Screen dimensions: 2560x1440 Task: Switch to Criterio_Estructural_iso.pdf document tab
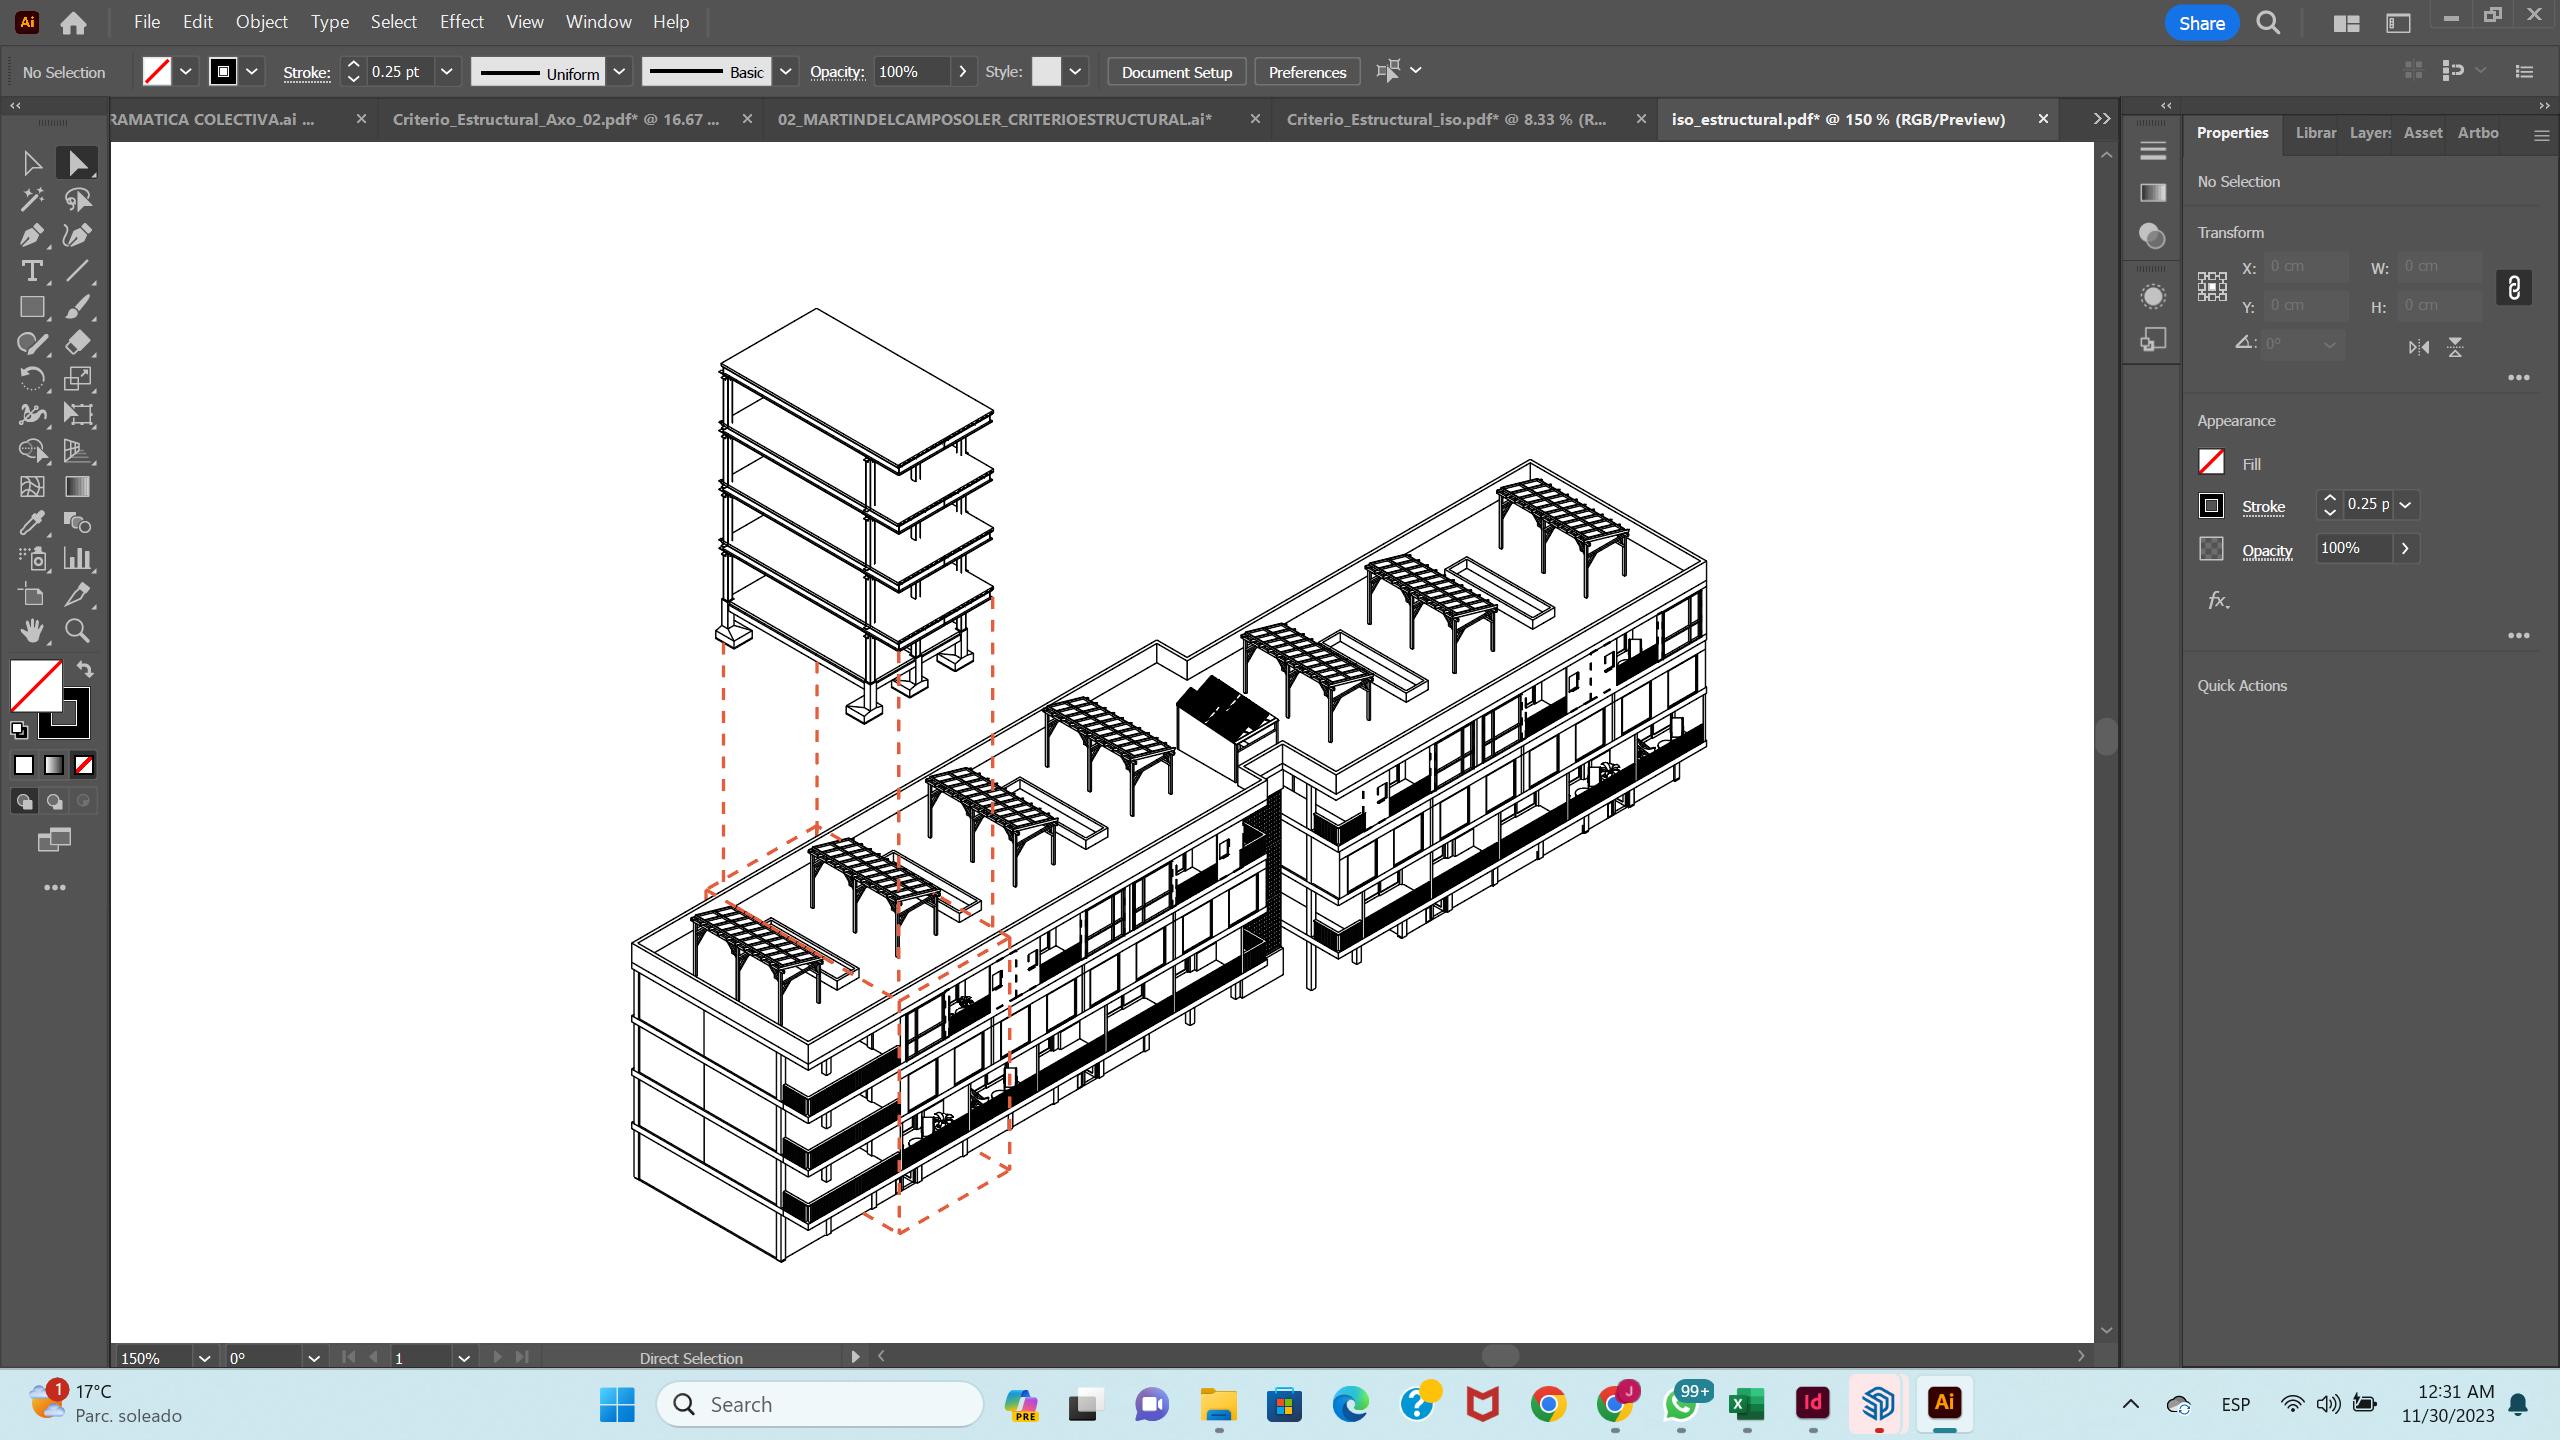(x=1446, y=119)
